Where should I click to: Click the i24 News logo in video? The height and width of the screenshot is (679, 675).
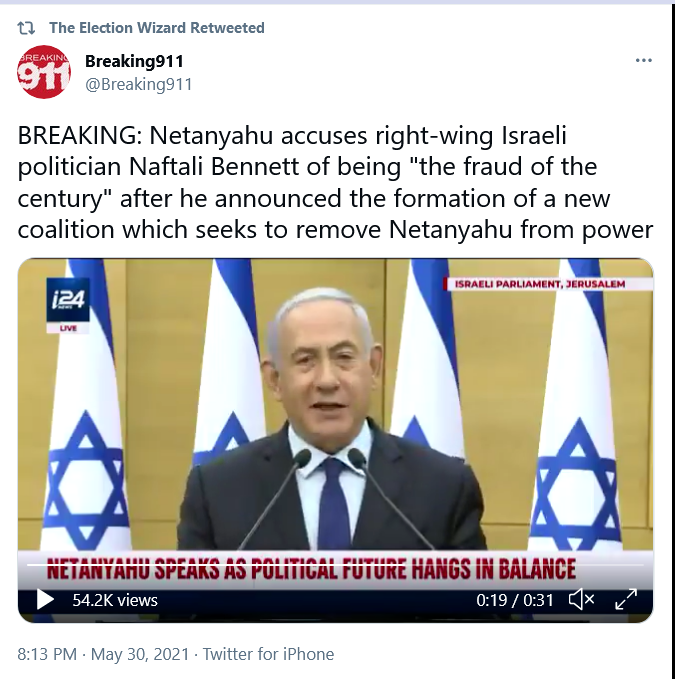[68, 300]
